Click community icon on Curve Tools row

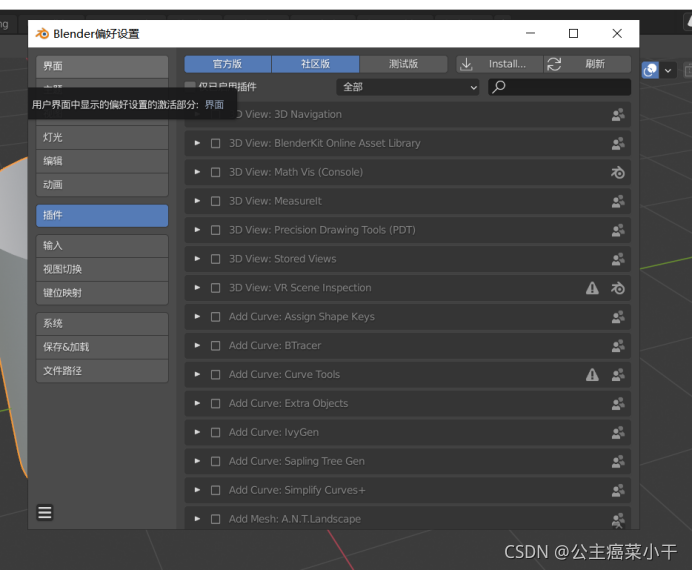coord(618,375)
